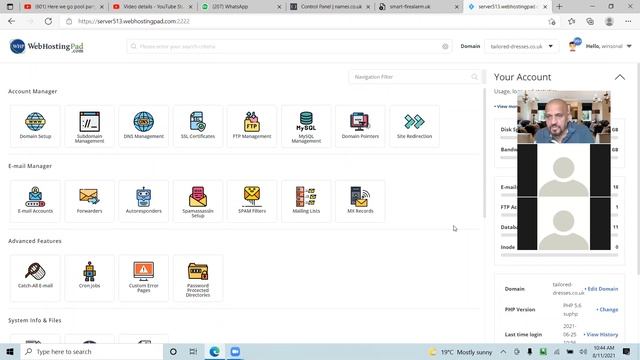This screenshot has height=360, width=640.
Task: Open Zoom from the taskbar
Action: [x=235, y=351]
